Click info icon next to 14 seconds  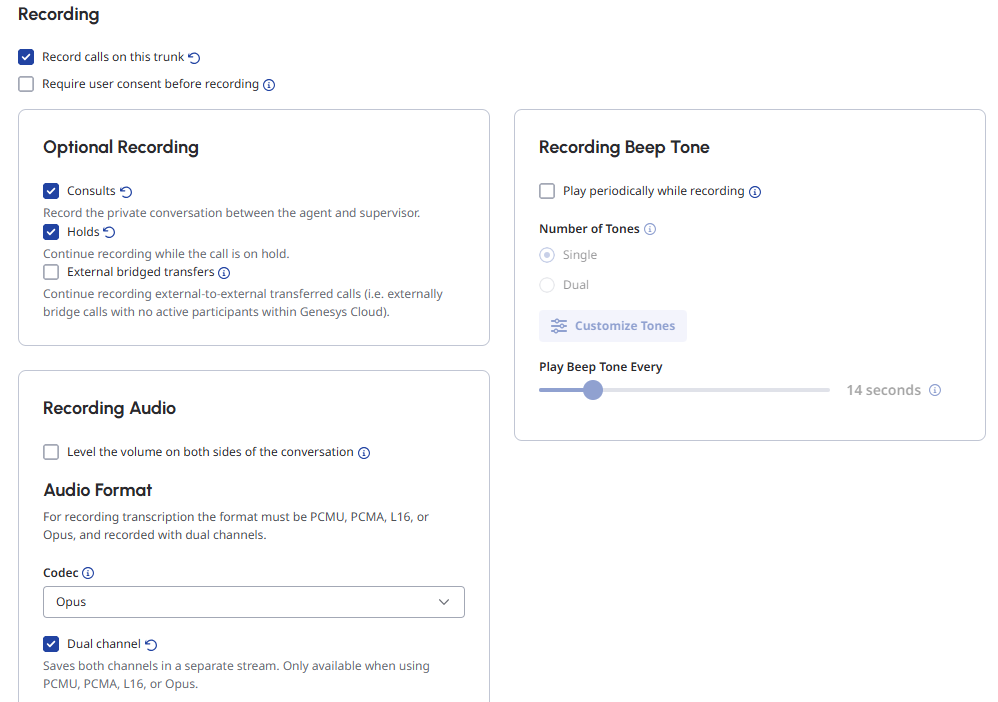point(935,390)
